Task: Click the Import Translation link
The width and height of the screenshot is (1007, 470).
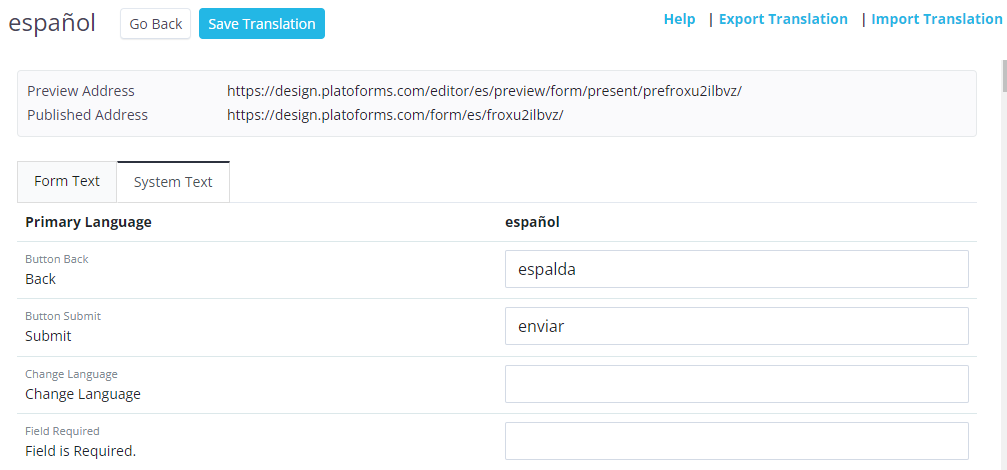Action: [936, 19]
